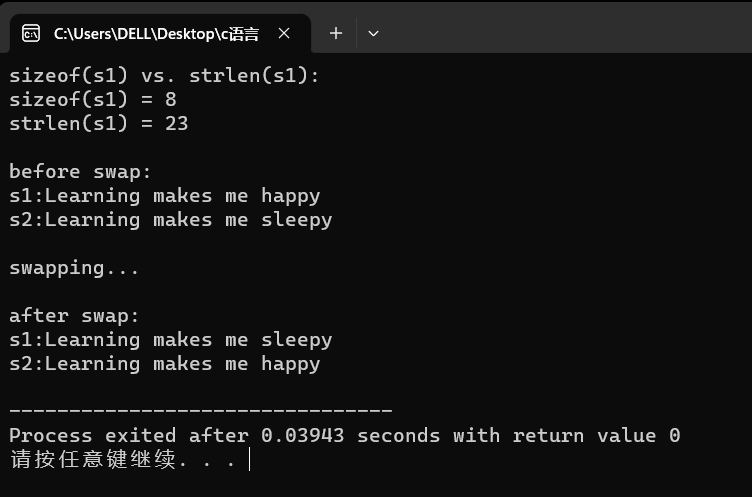Click the blinking text cursor after the prompt
The image size is (752, 497).
click(x=249, y=460)
